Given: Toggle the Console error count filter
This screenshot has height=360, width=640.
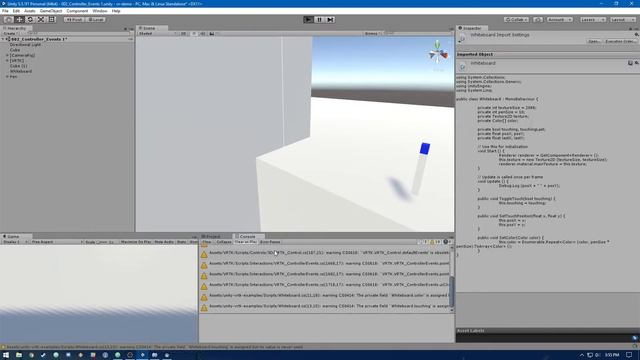Looking at the screenshot, I should [x=447, y=242].
